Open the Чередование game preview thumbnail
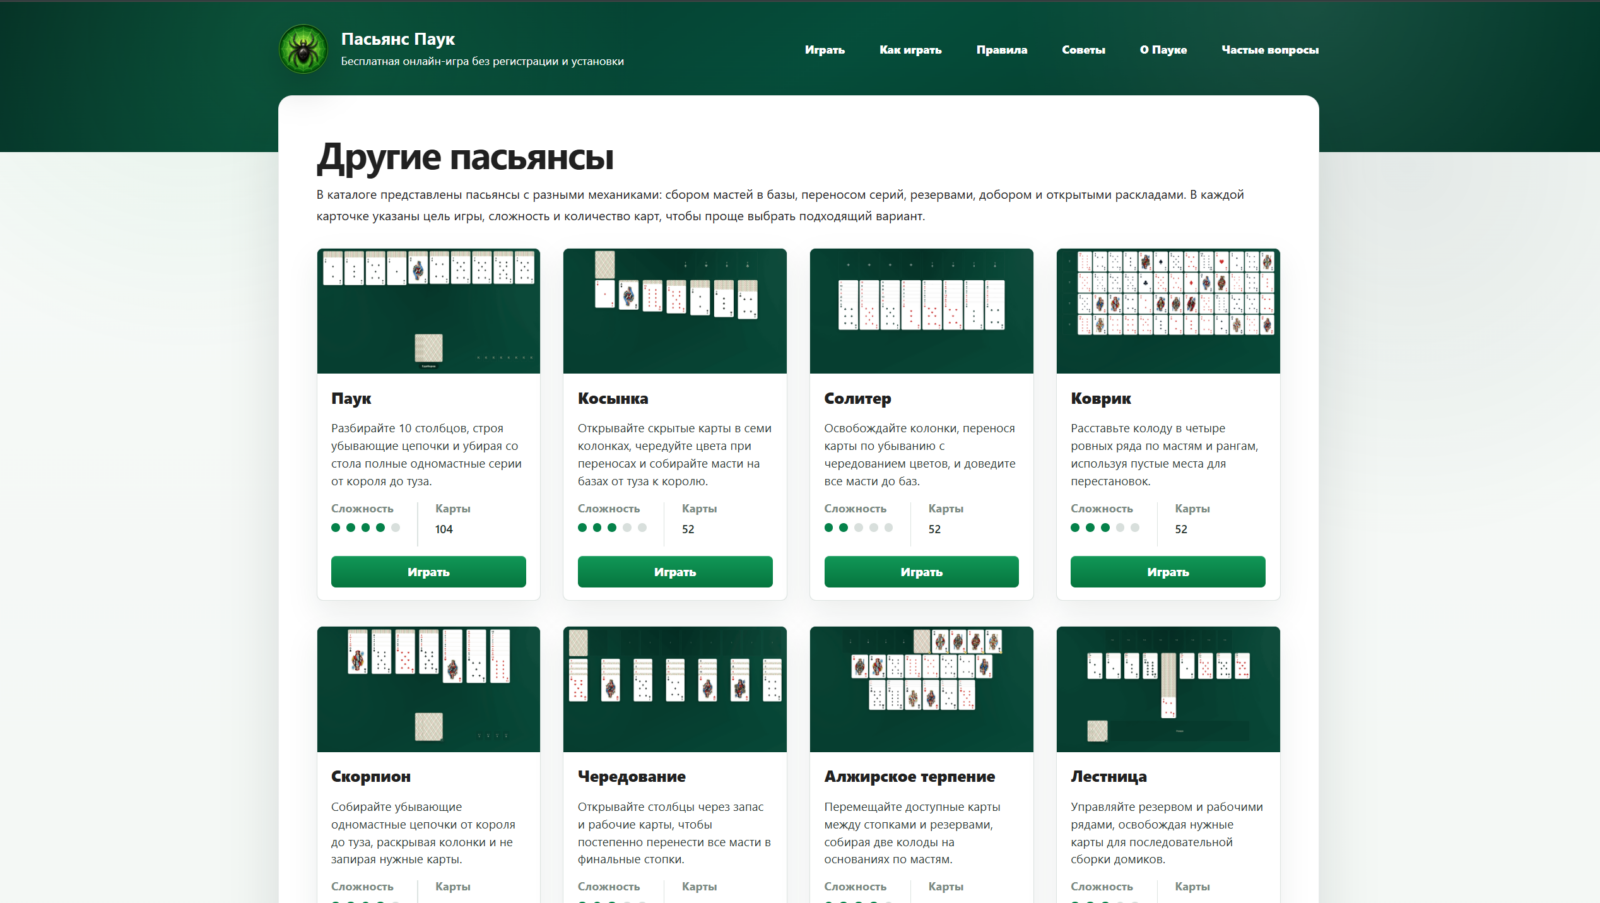 pyautogui.click(x=675, y=689)
